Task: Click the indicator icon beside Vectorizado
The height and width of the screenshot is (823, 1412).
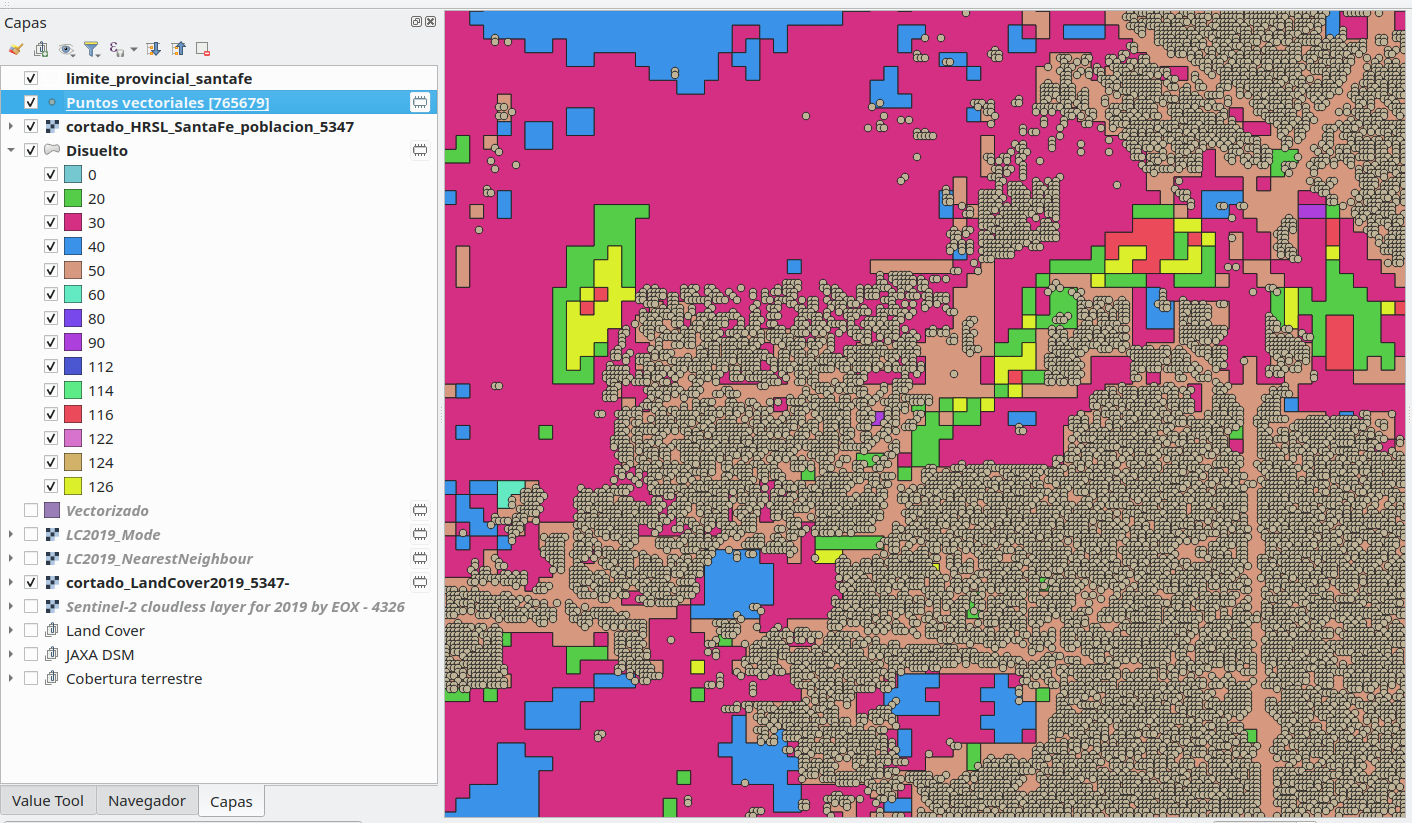Action: click(x=420, y=510)
